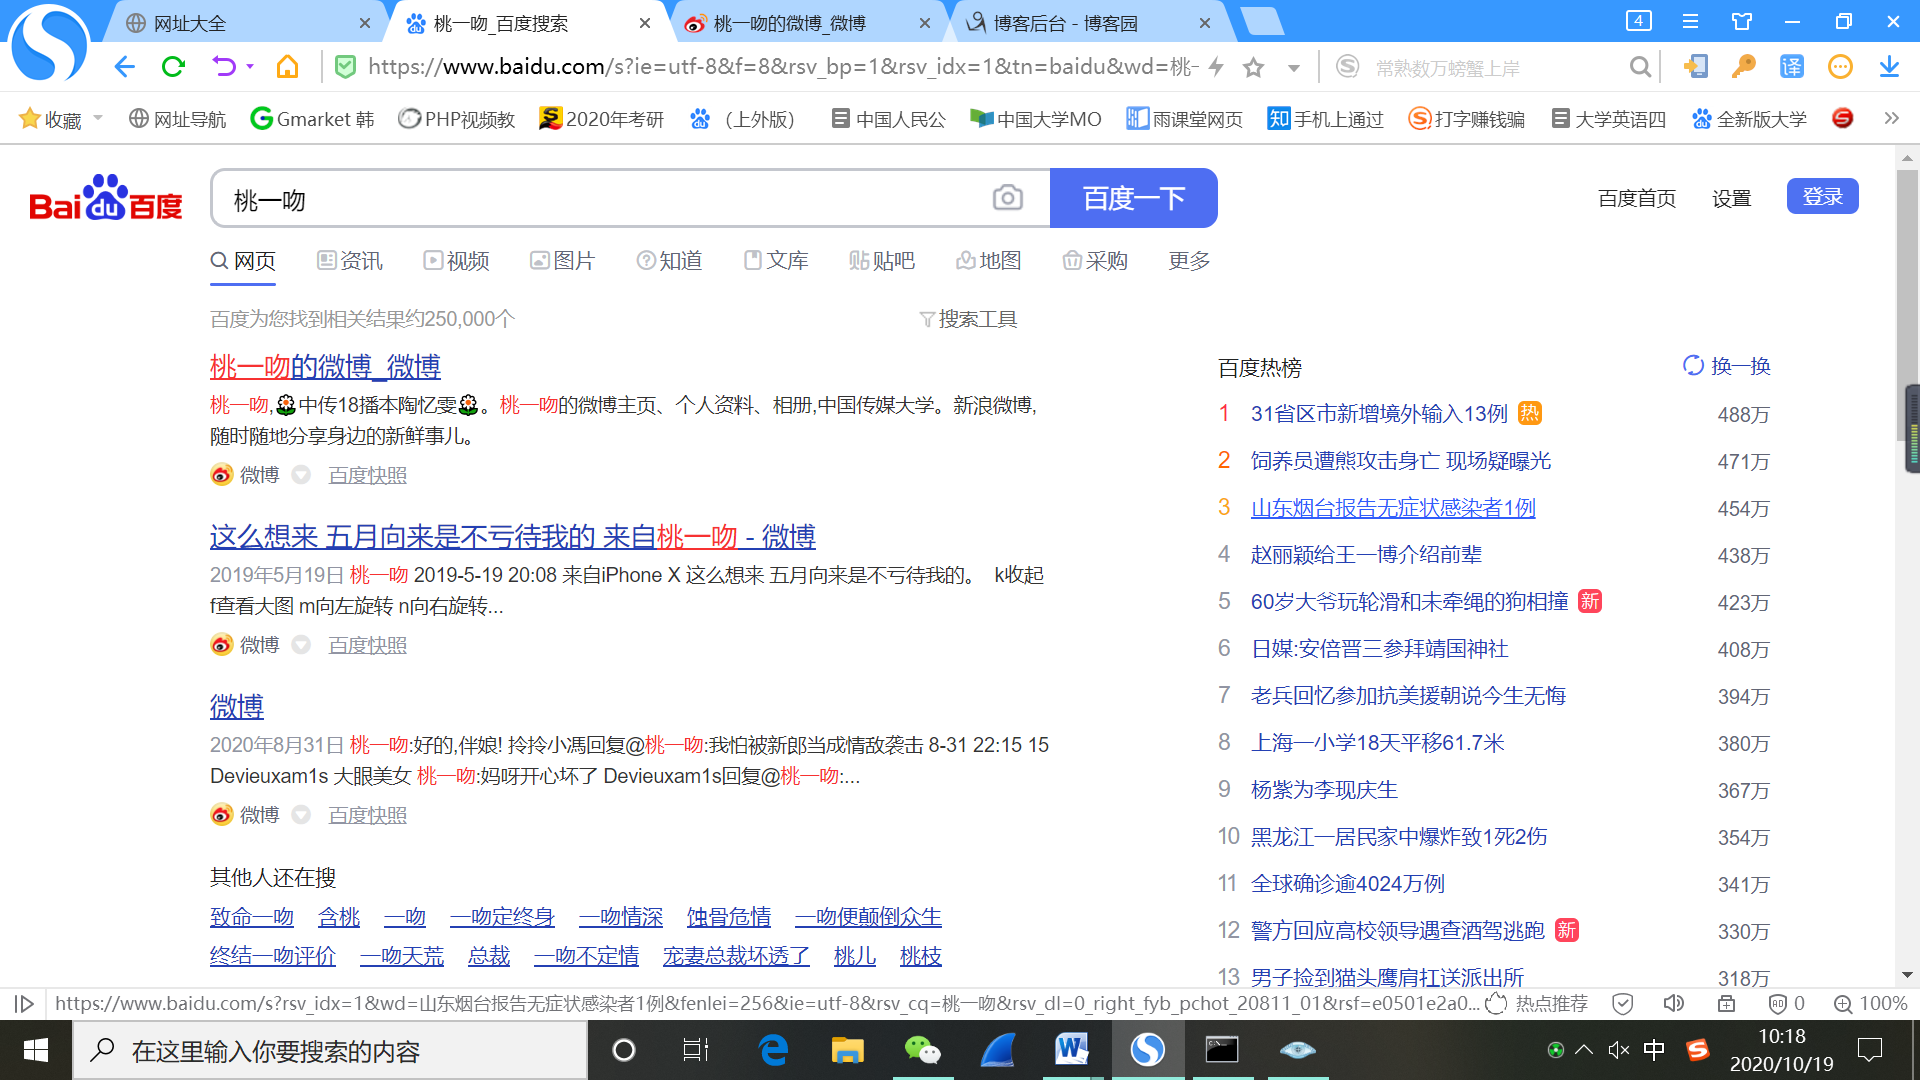Open the browser download manager icon

click(1888, 67)
